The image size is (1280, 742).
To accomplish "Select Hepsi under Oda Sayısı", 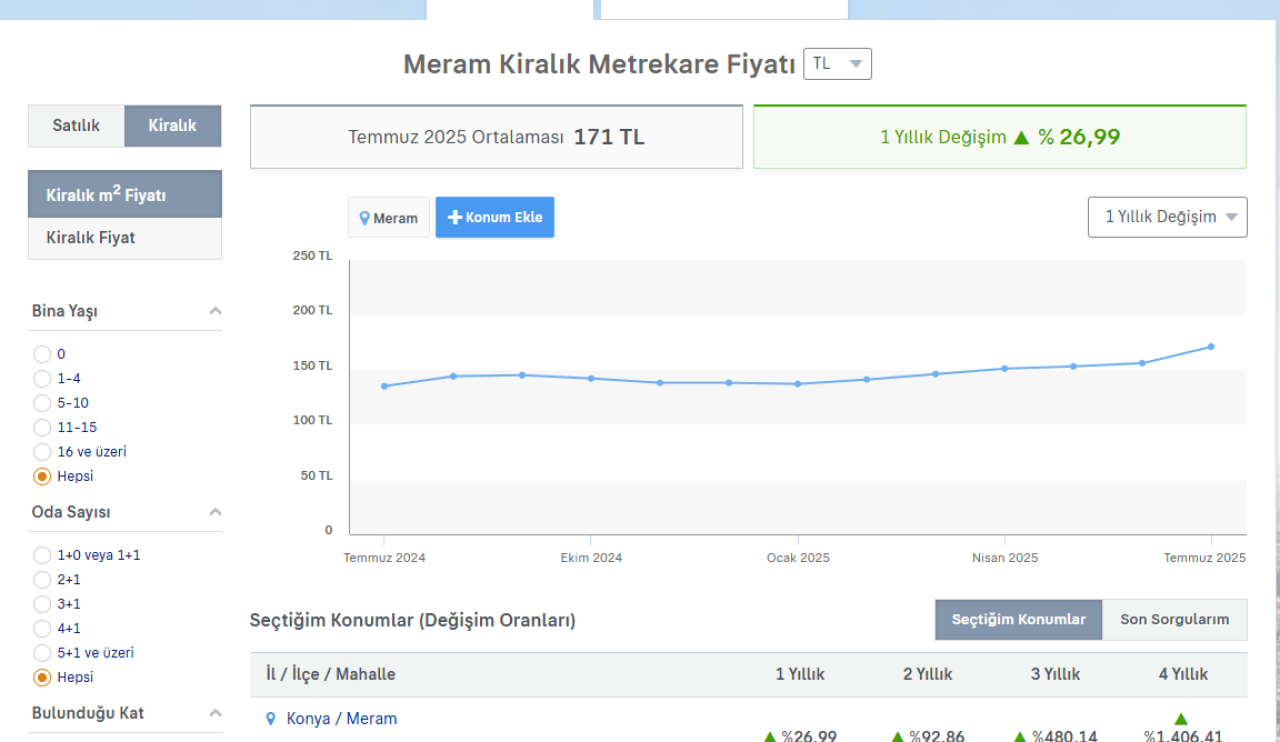I will coord(42,677).
